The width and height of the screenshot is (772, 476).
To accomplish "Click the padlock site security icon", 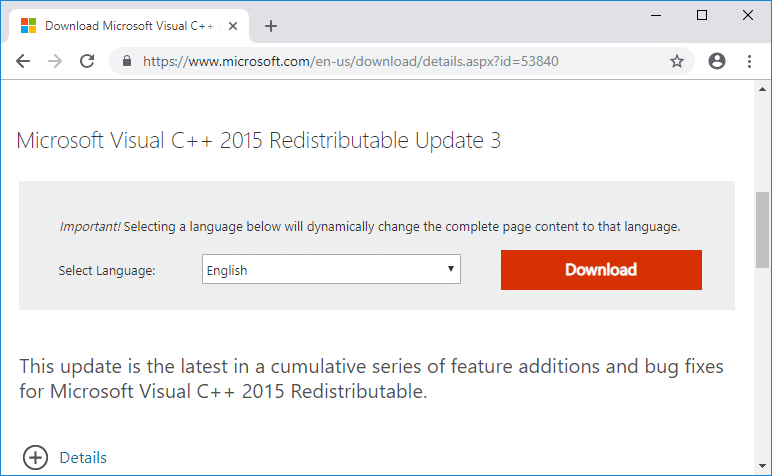I will click(x=127, y=61).
